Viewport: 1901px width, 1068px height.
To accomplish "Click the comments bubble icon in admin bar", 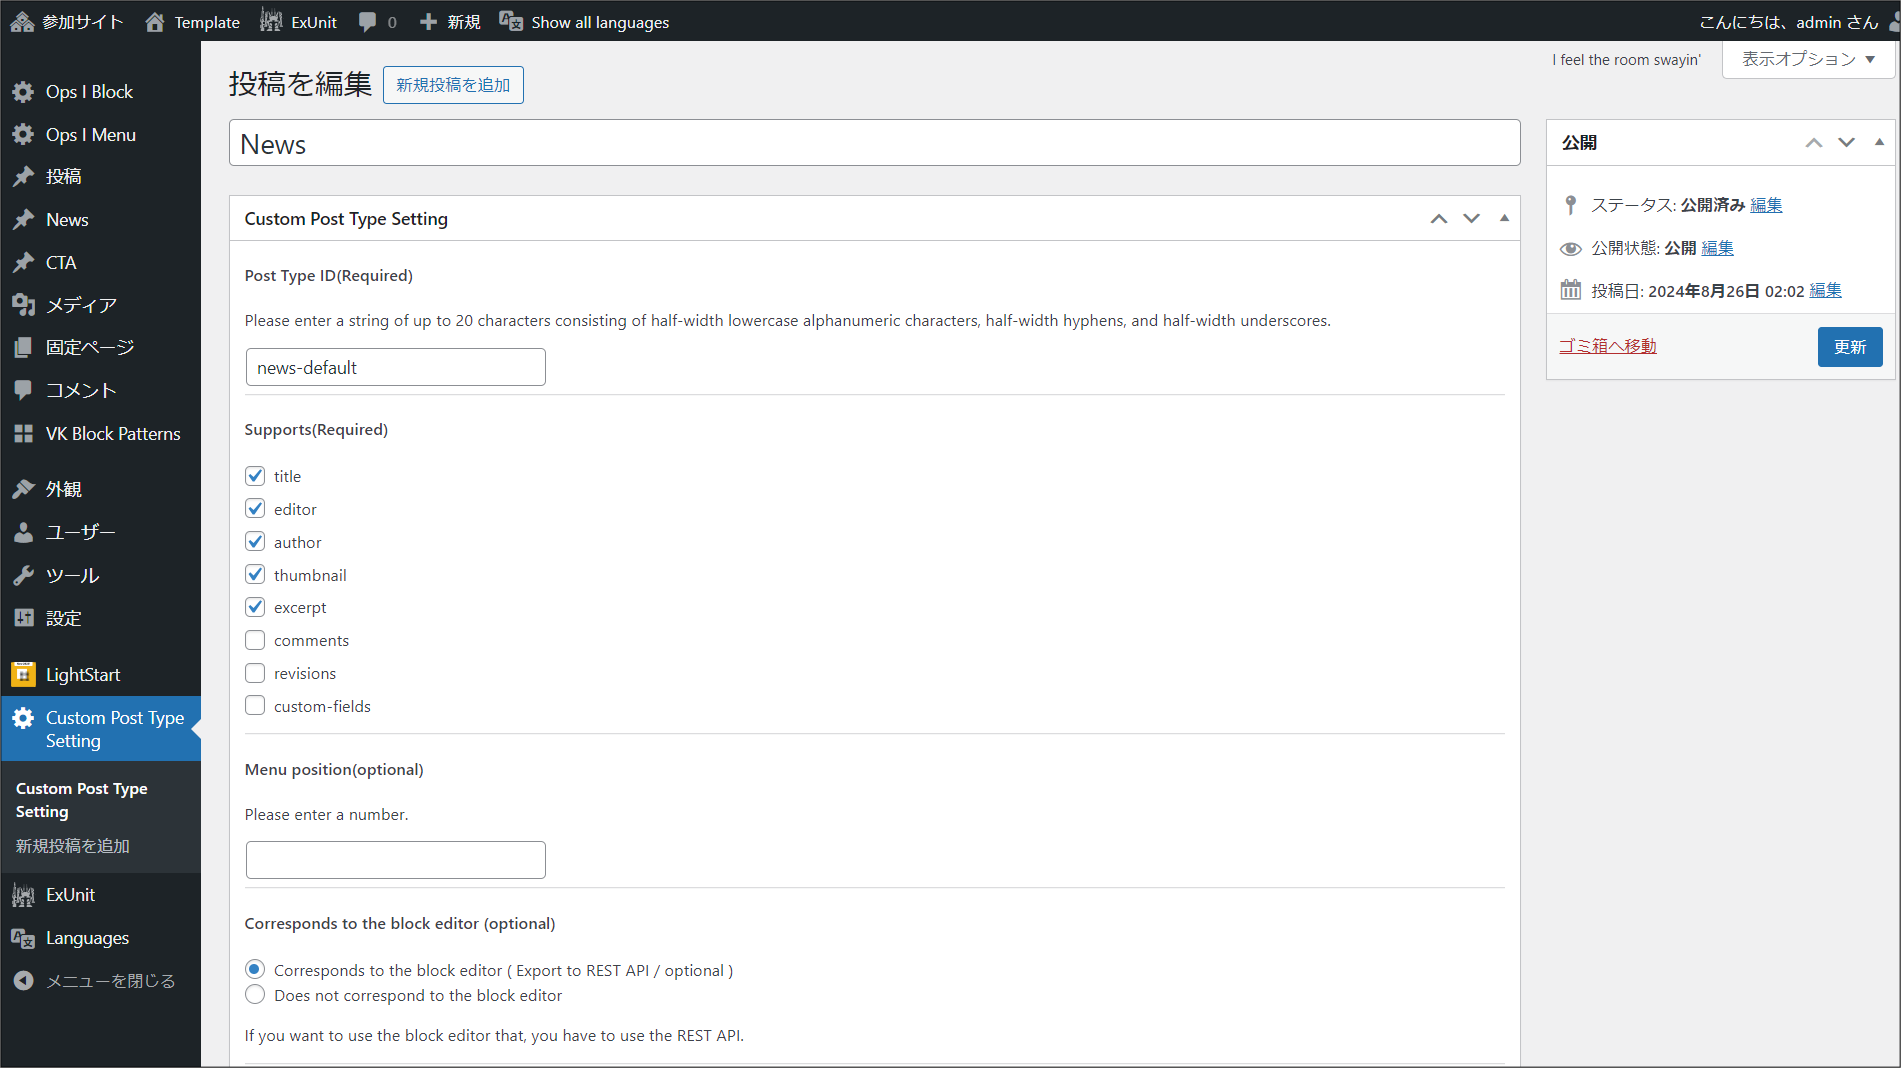I will (368, 22).
